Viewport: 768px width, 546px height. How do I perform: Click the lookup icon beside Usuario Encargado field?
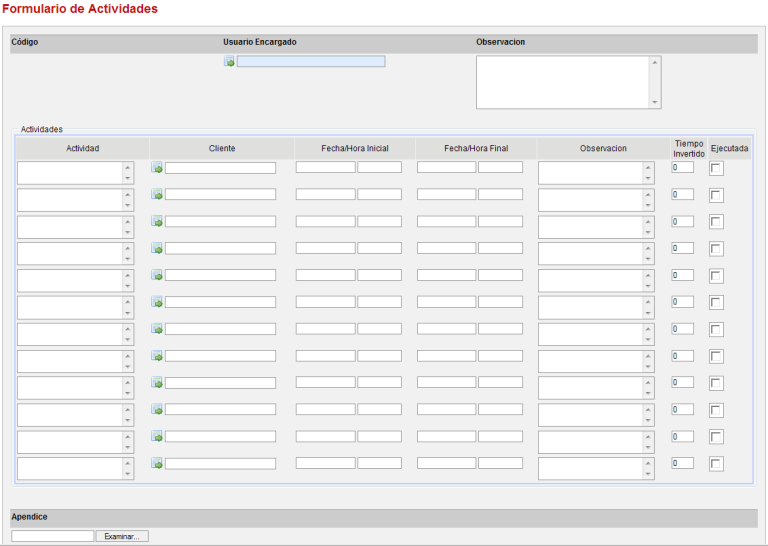(x=229, y=62)
